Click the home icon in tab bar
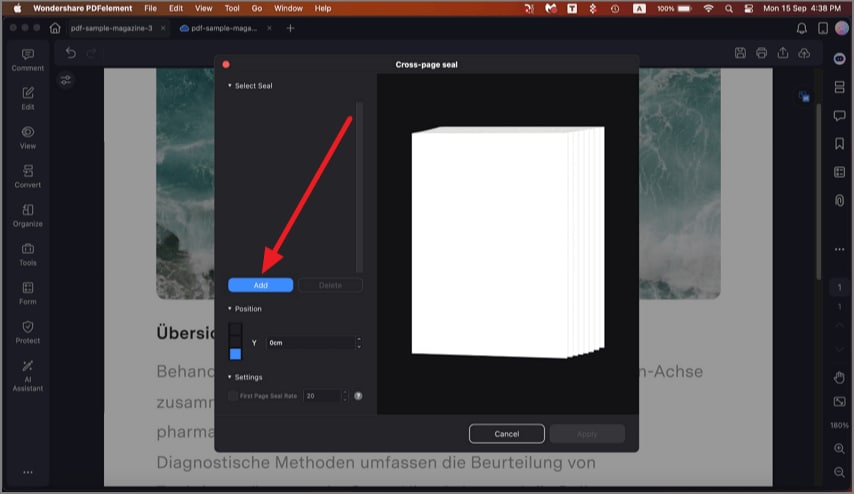The height and width of the screenshot is (494, 854). pyautogui.click(x=55, y=28)
